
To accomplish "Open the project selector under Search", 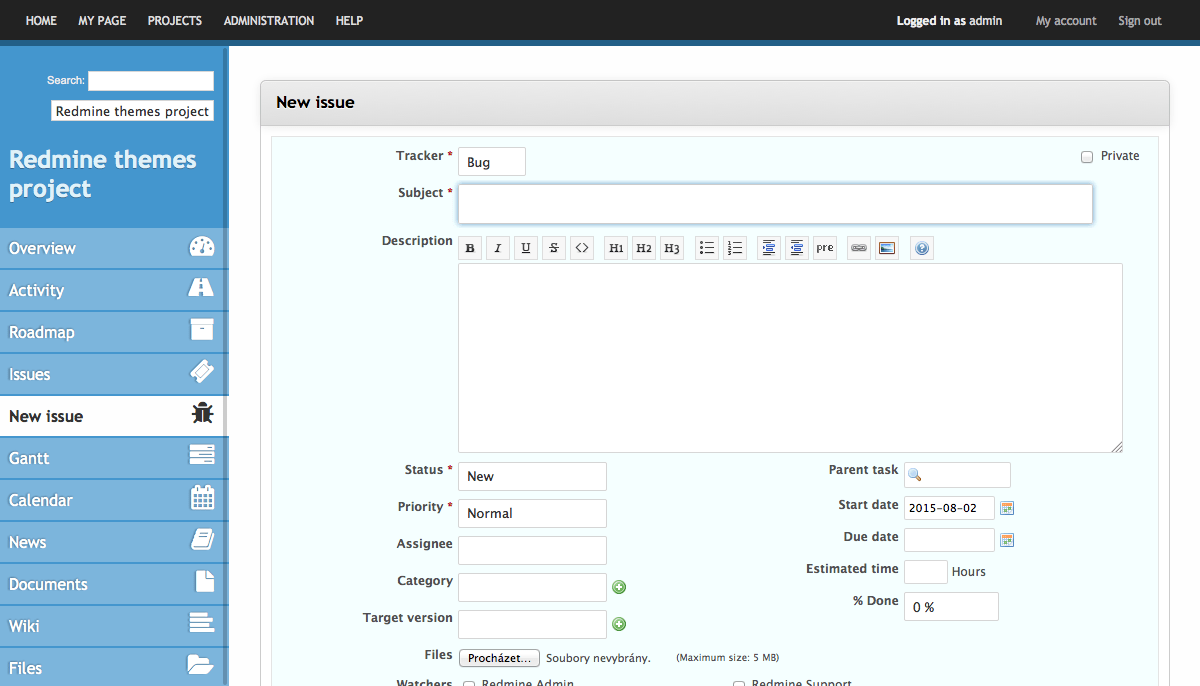I will coord(132,111).
